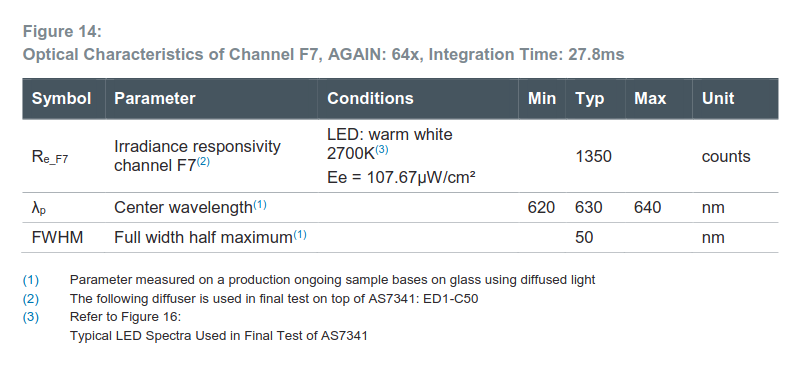The width and height of the screenshot is (796, 365).
Task: Click the Re_F7 symbol cell
Action: pos(50,157)
